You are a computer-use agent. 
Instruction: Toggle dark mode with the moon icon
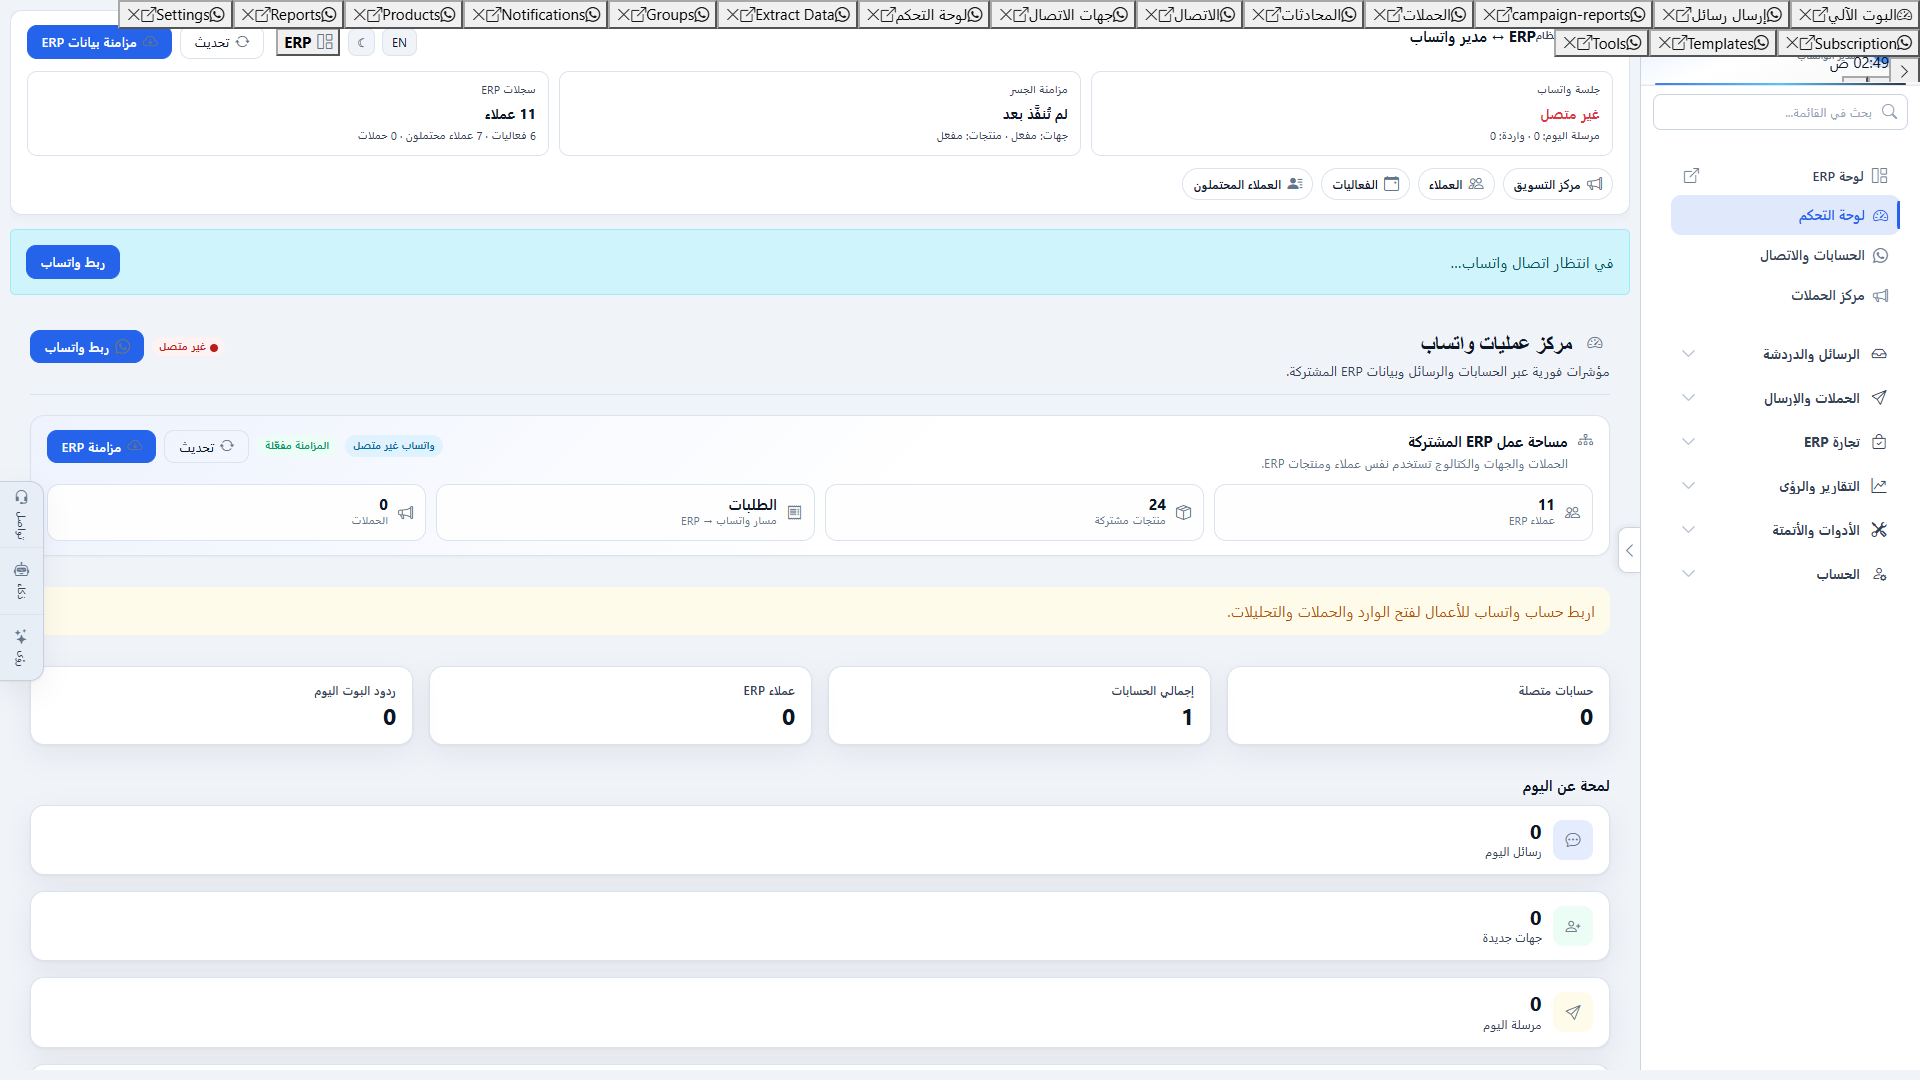click(x=362, y=43)
